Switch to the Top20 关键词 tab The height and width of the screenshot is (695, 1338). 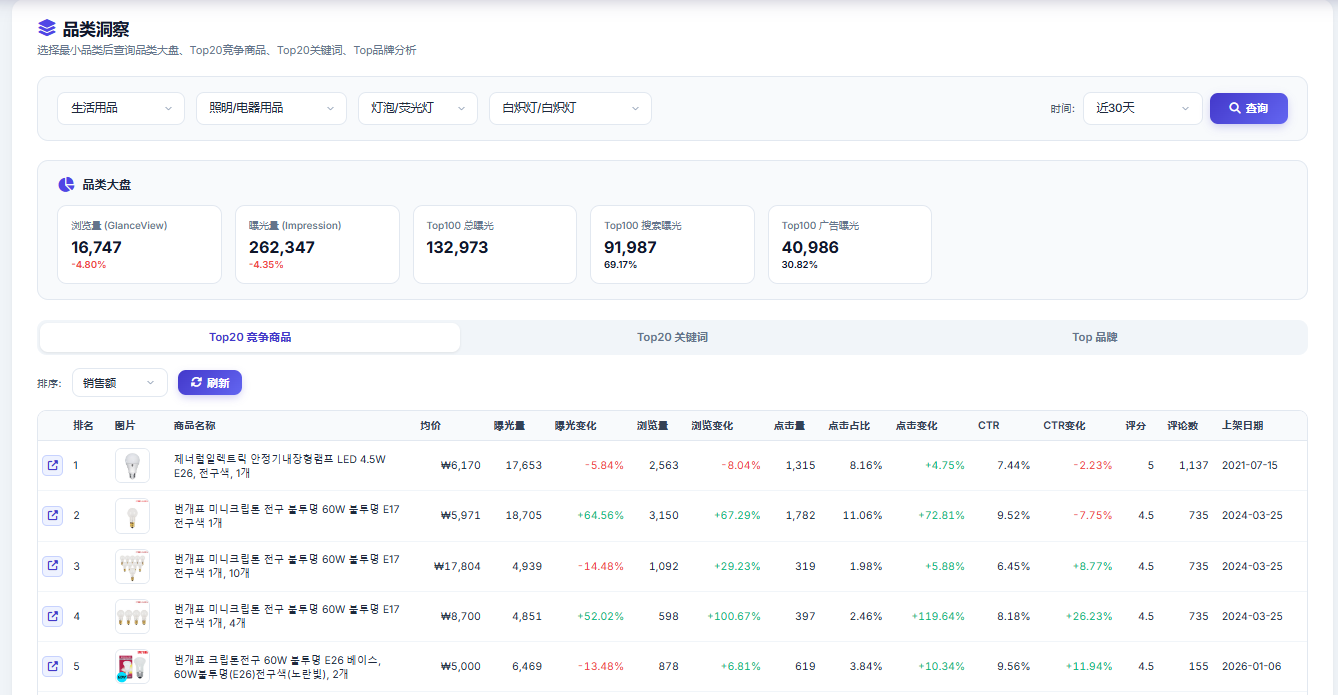(x=672, y=337)
